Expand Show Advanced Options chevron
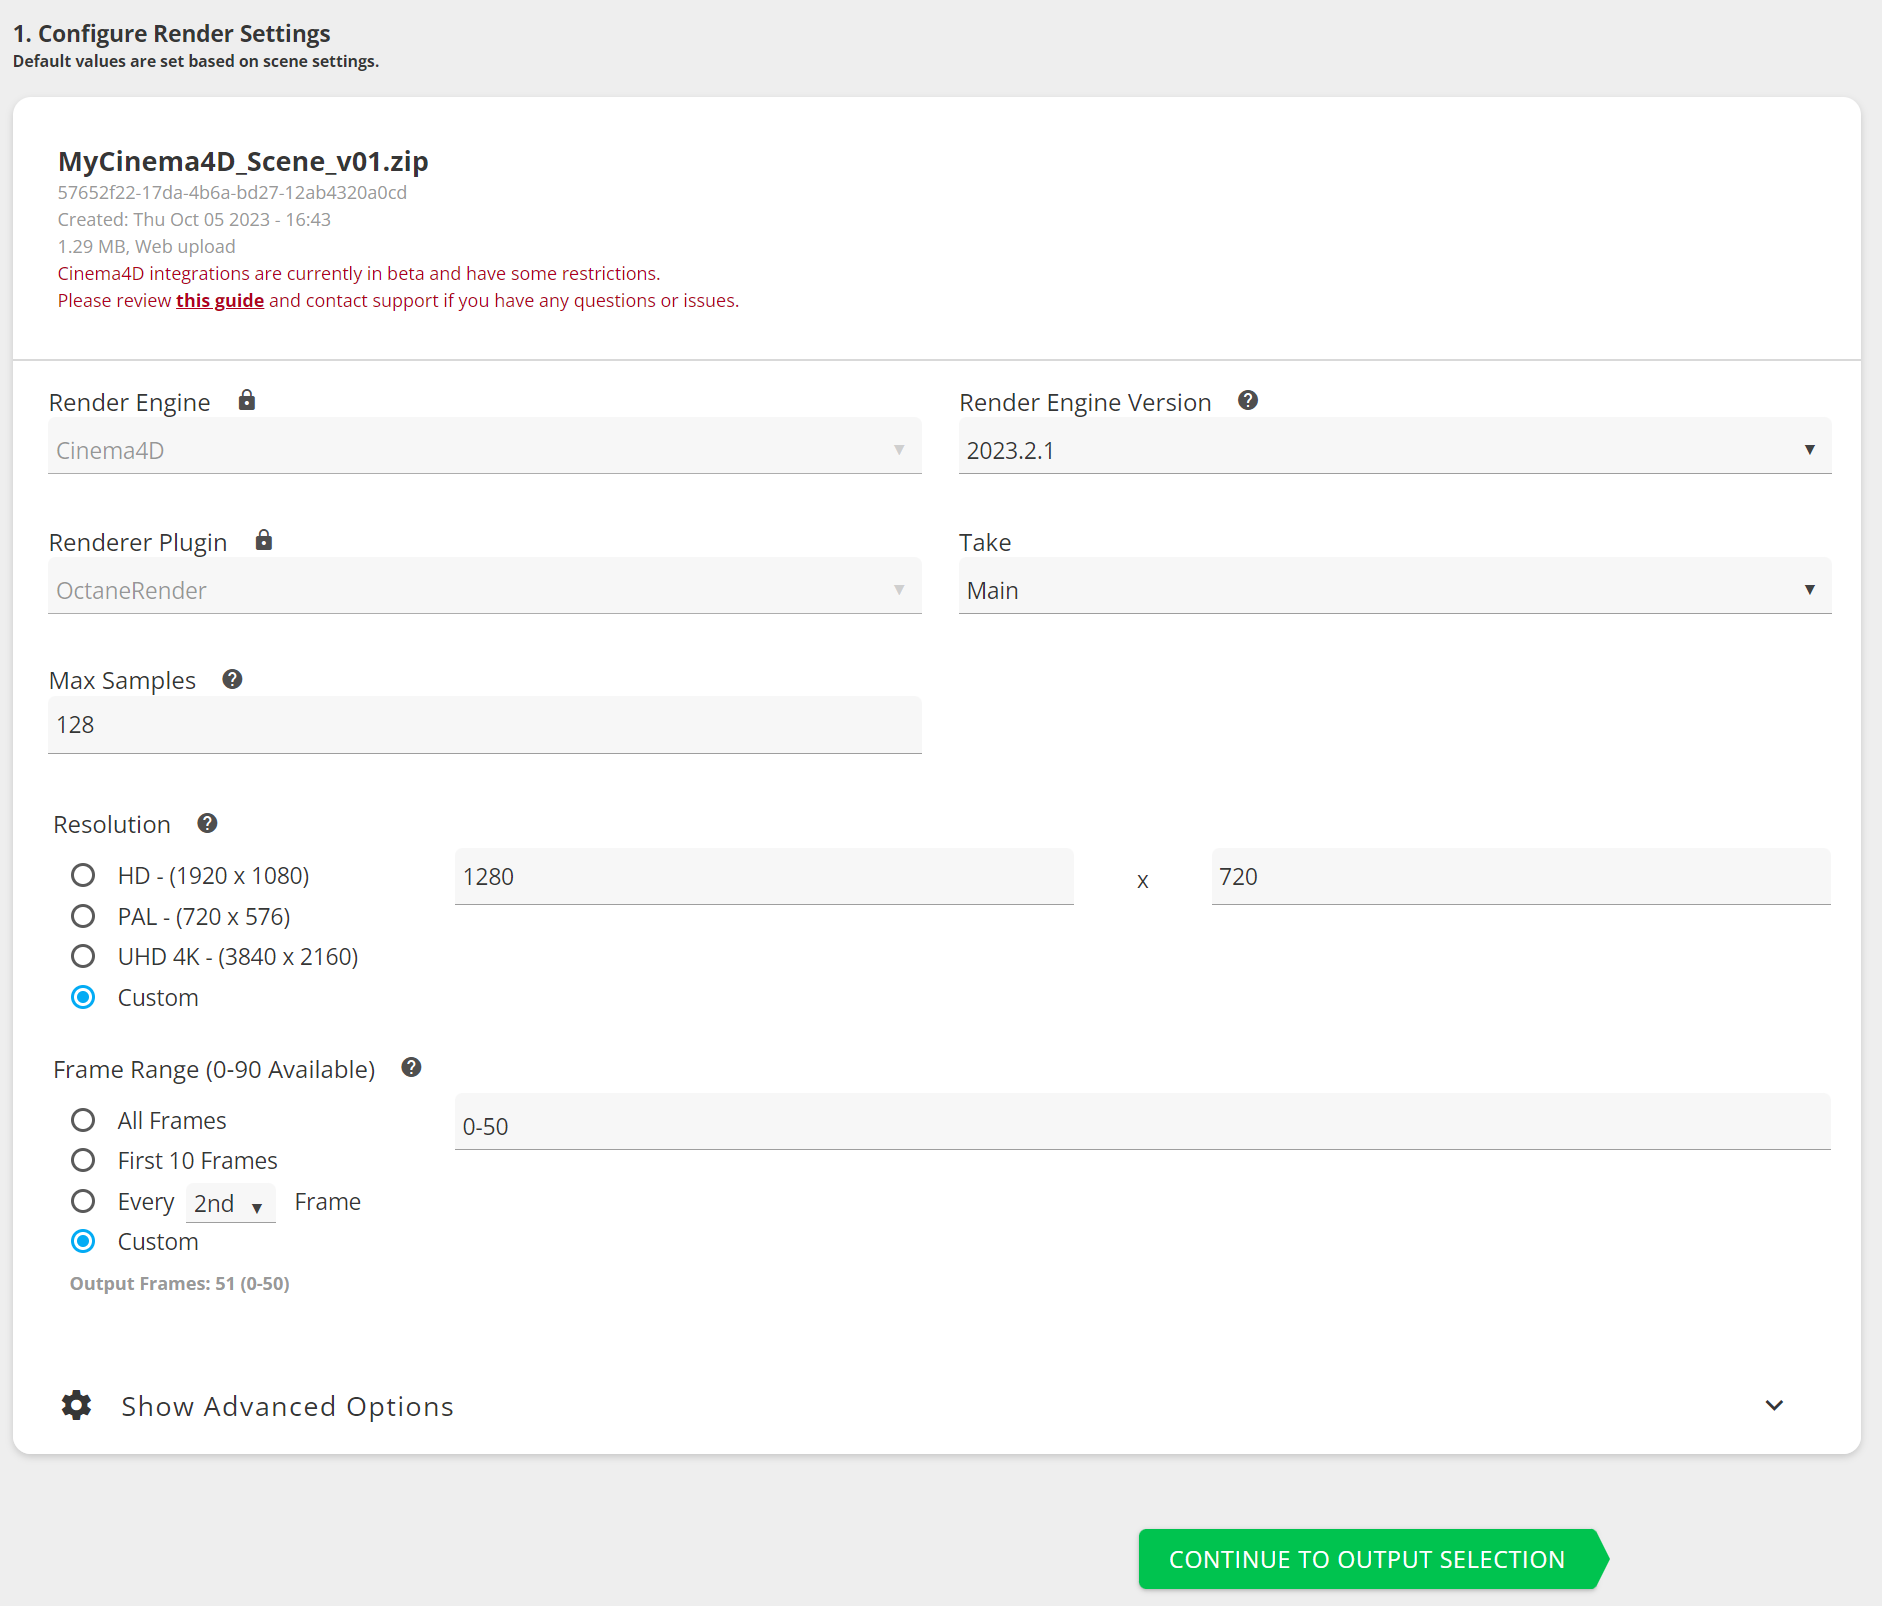 [x=1774, y=1406]
